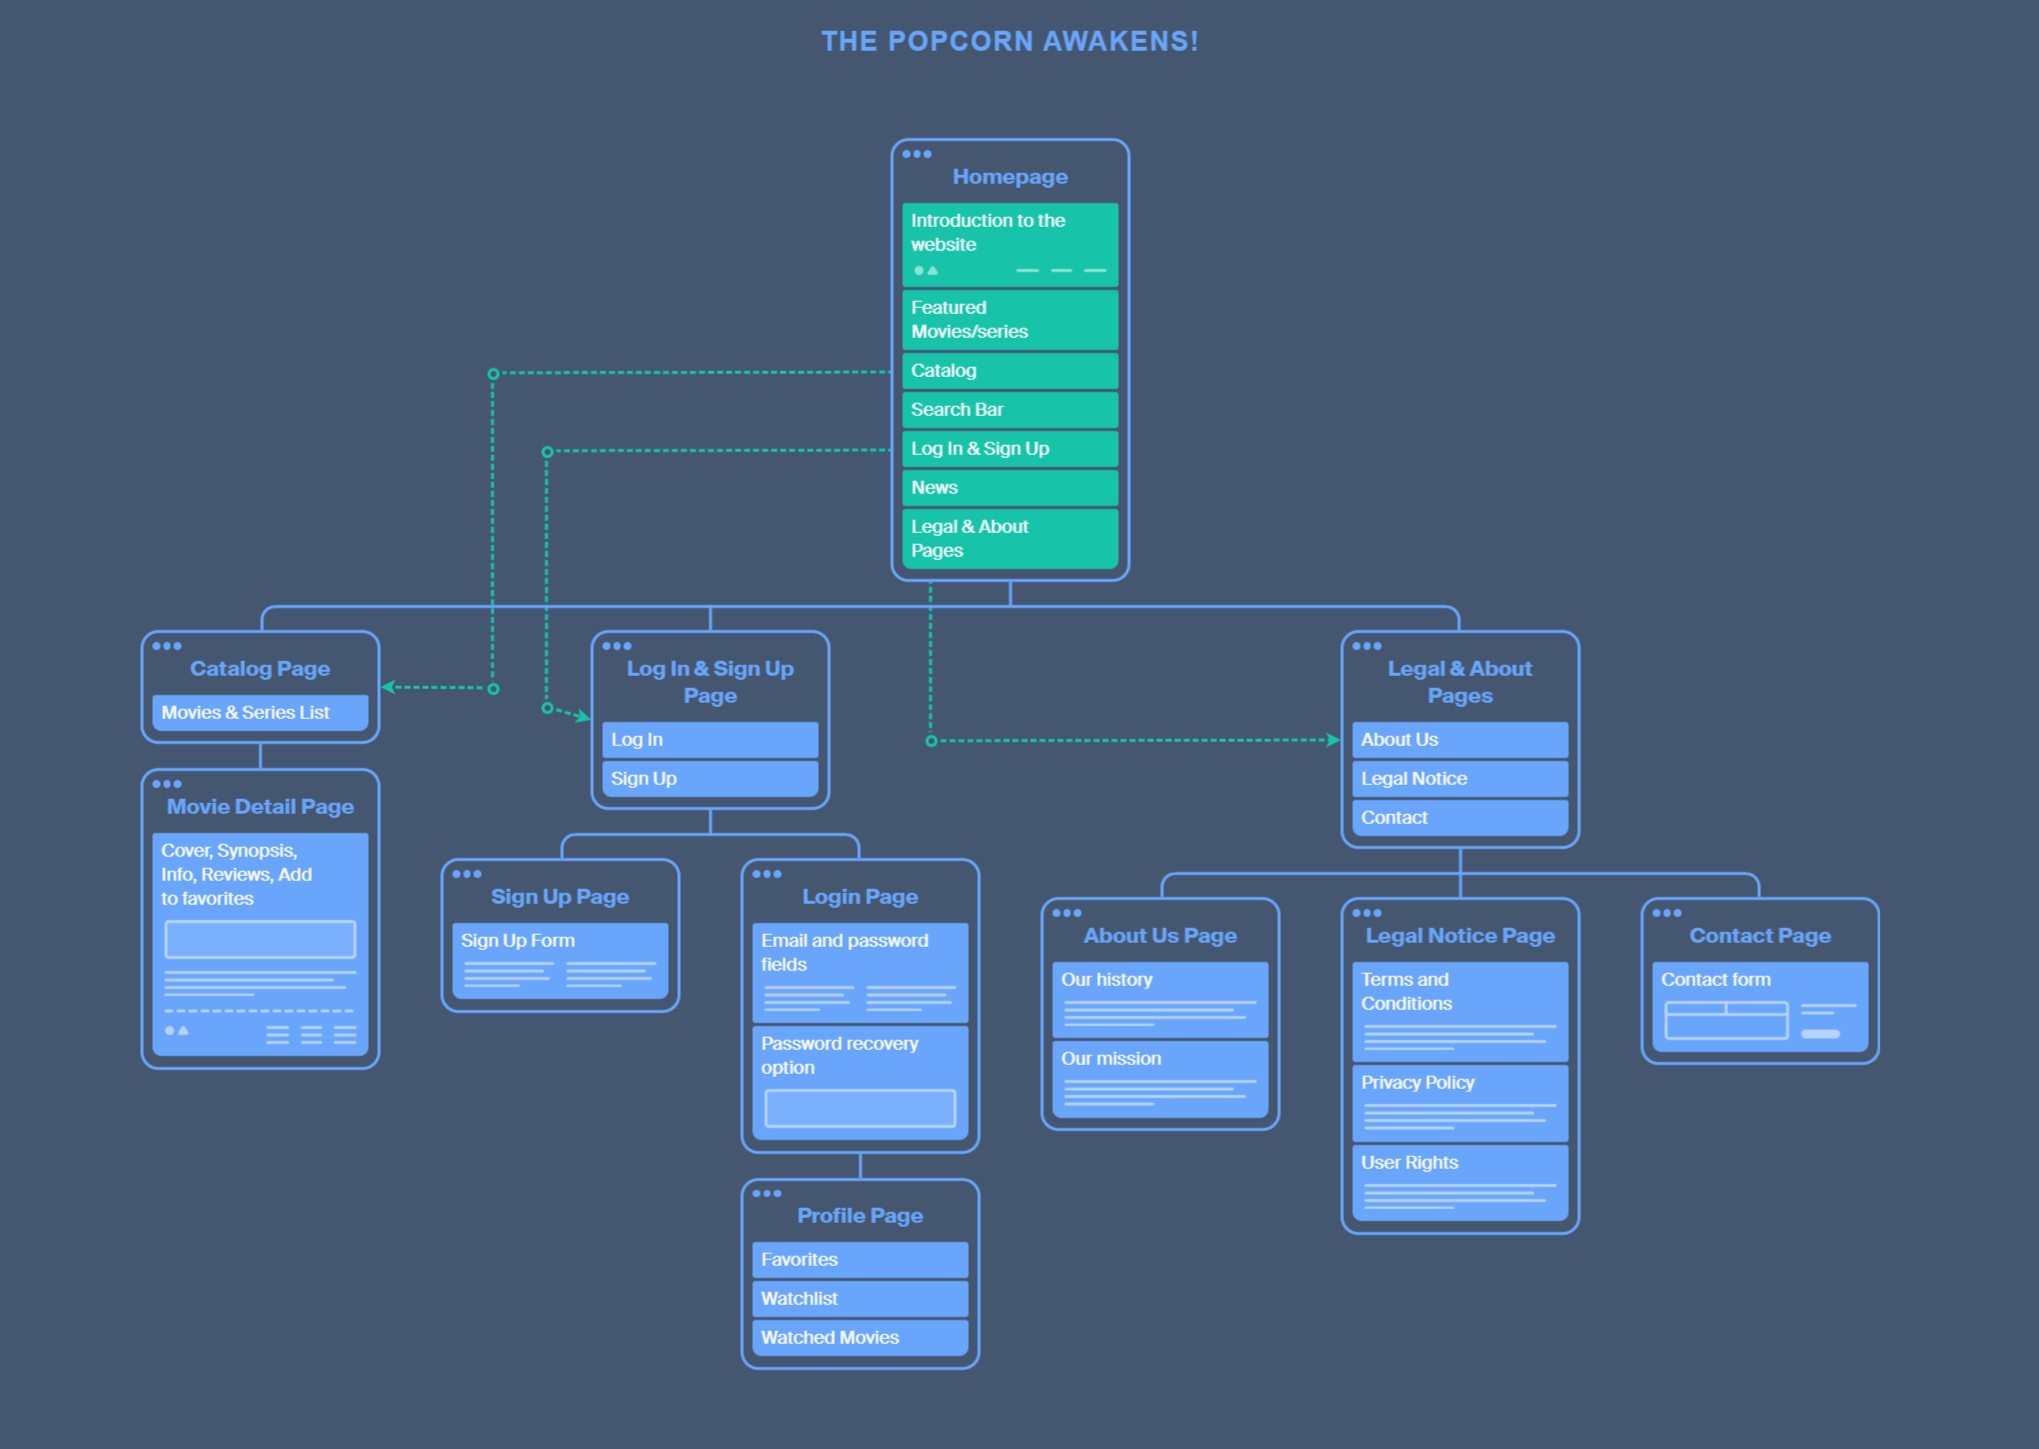Viewport: 2039px width, 1449px height.
Task: Click three-dot icon on About Us Page card
Action: click(1067, 913)
